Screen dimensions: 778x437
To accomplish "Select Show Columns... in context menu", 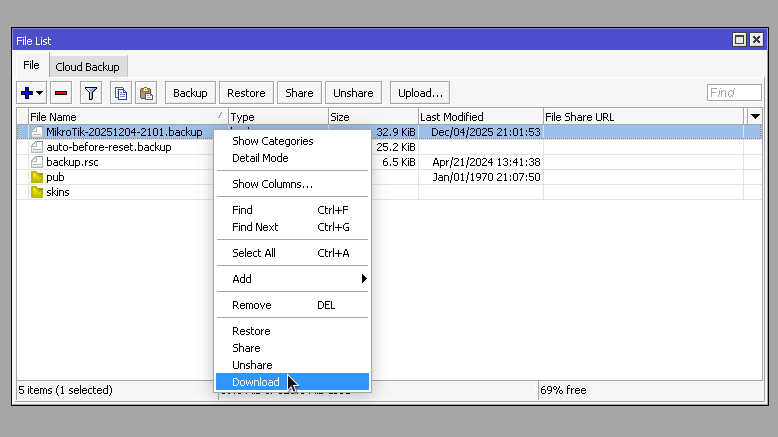I will click(x=272, y=184).
